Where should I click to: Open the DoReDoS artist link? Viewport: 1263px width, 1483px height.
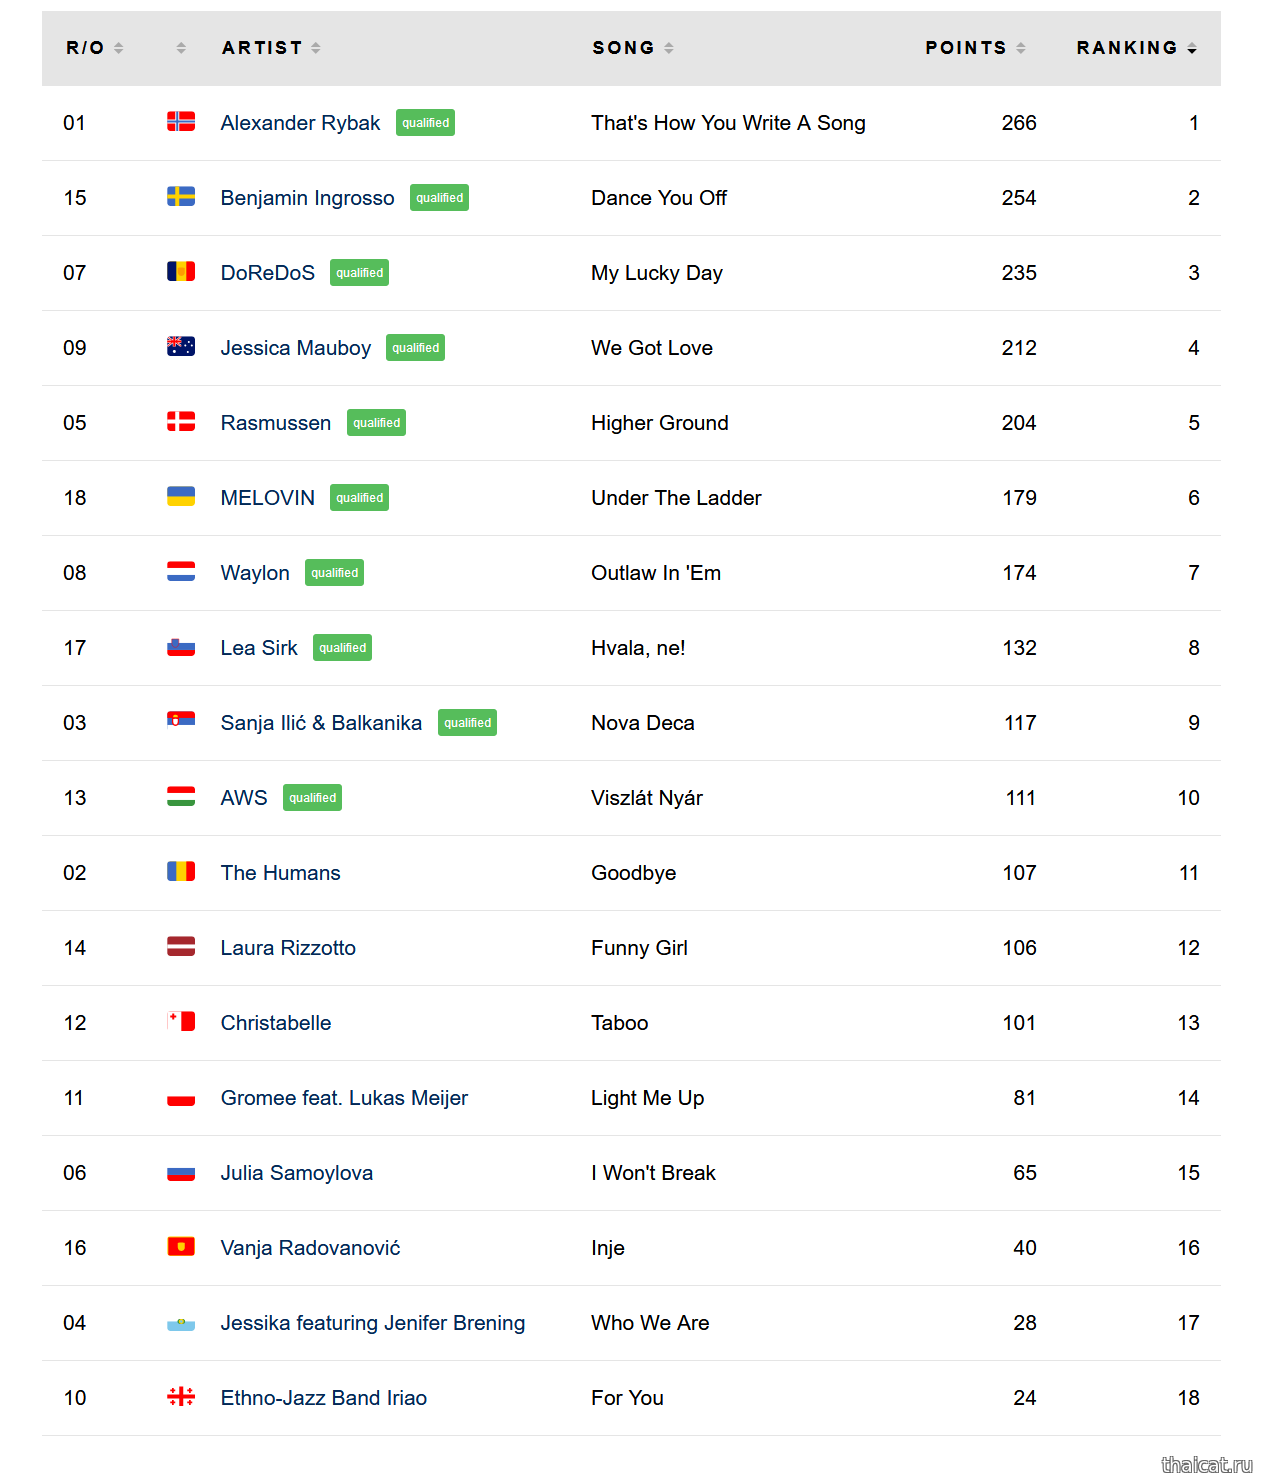point(267,273)
